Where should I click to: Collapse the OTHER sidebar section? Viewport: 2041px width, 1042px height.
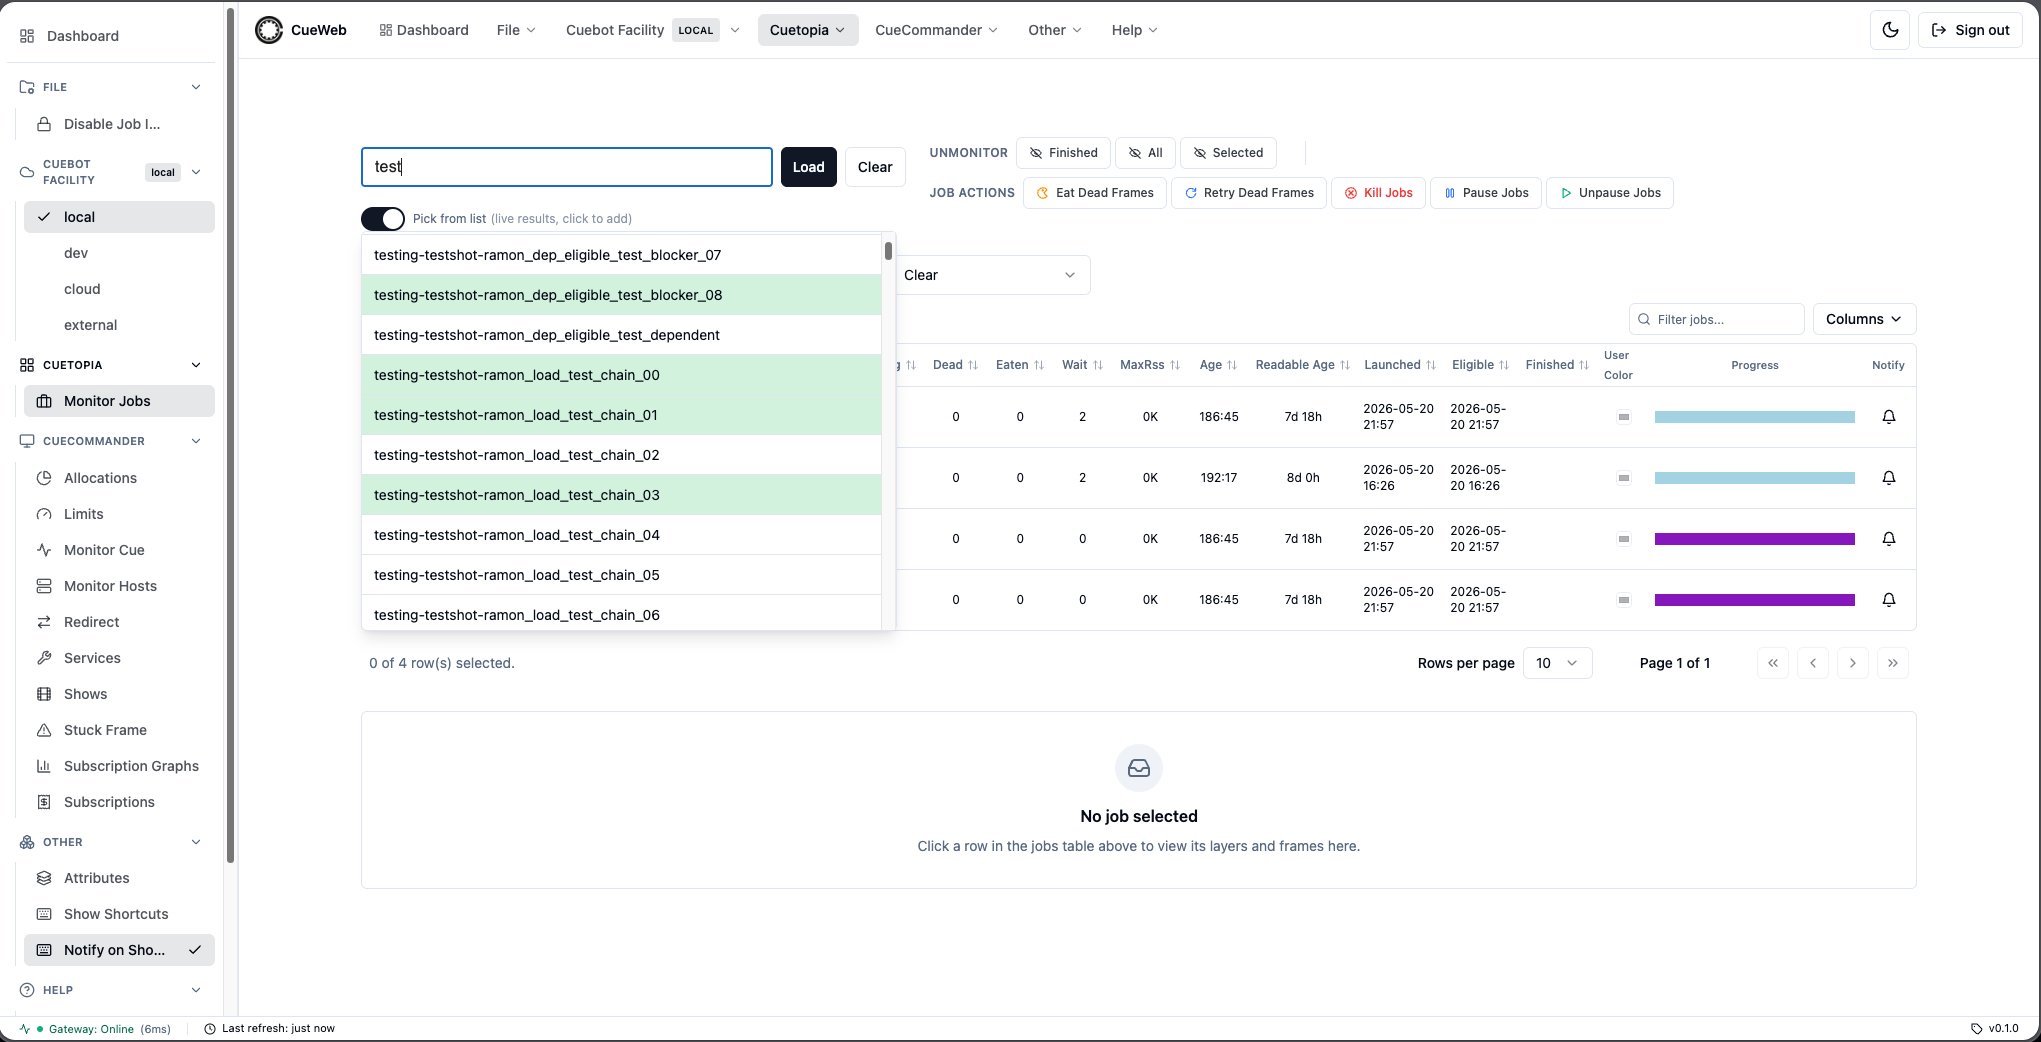click(x=196, y=842)
